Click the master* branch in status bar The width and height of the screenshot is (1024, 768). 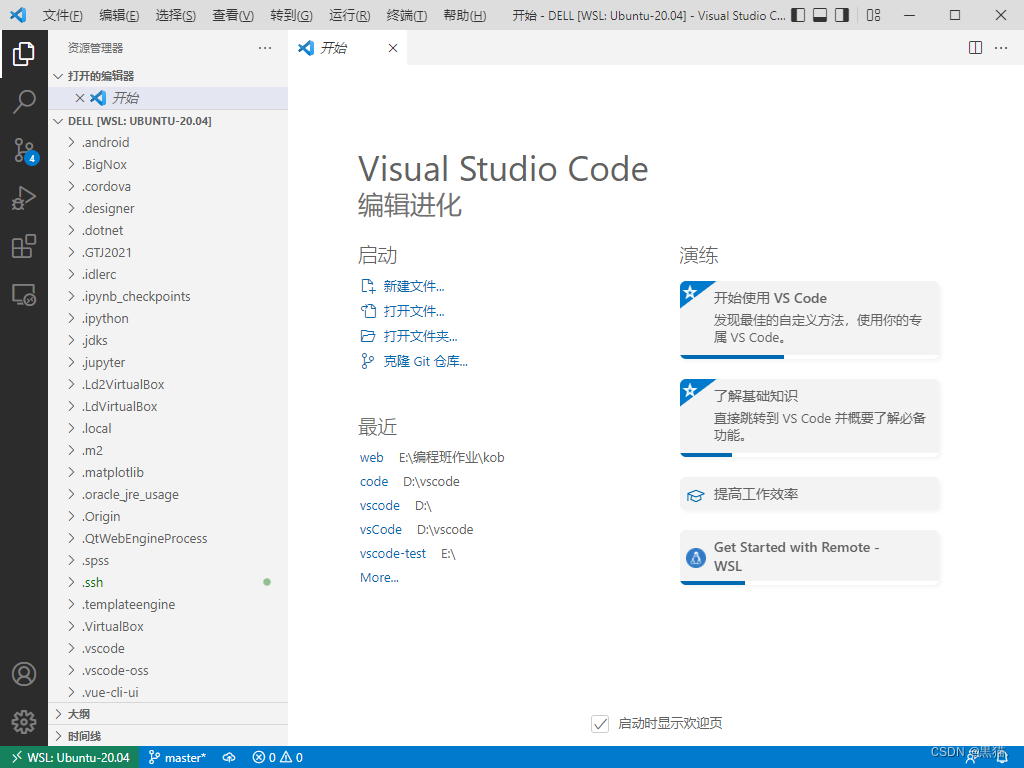(x=178, y=758)
